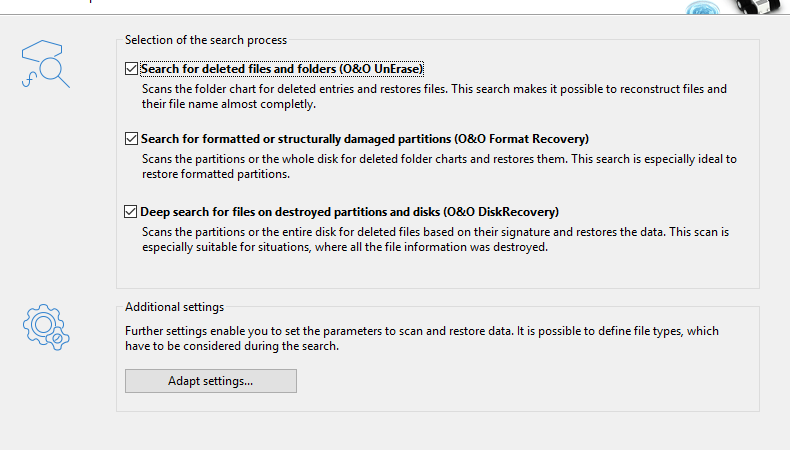Click the 'Selection of the search process' heading

206,40
